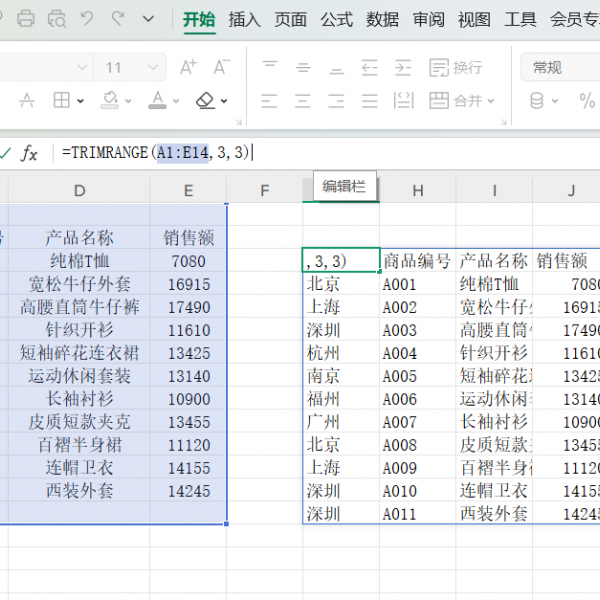Screen dimensions: 600x600
Task: Click the increase font size icon
Action: (x=188, y=68)
